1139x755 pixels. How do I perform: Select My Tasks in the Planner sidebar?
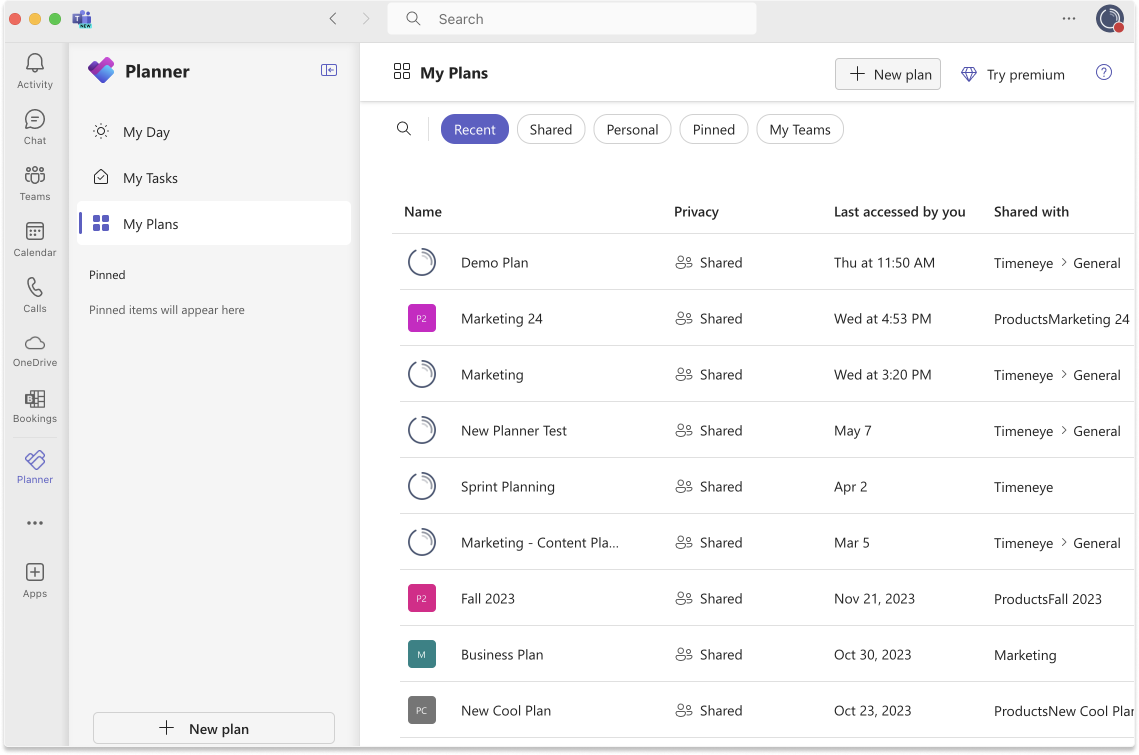tap(151, 177)
